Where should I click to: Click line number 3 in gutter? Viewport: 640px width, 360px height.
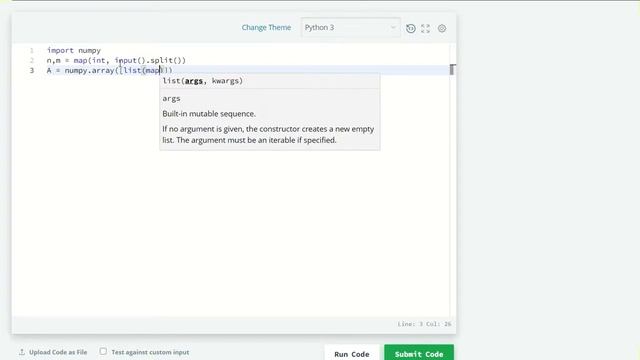[32, 70]
